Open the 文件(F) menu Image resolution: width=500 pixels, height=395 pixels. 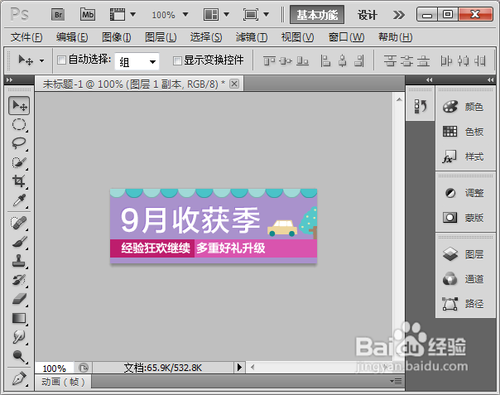click(26, 37)
